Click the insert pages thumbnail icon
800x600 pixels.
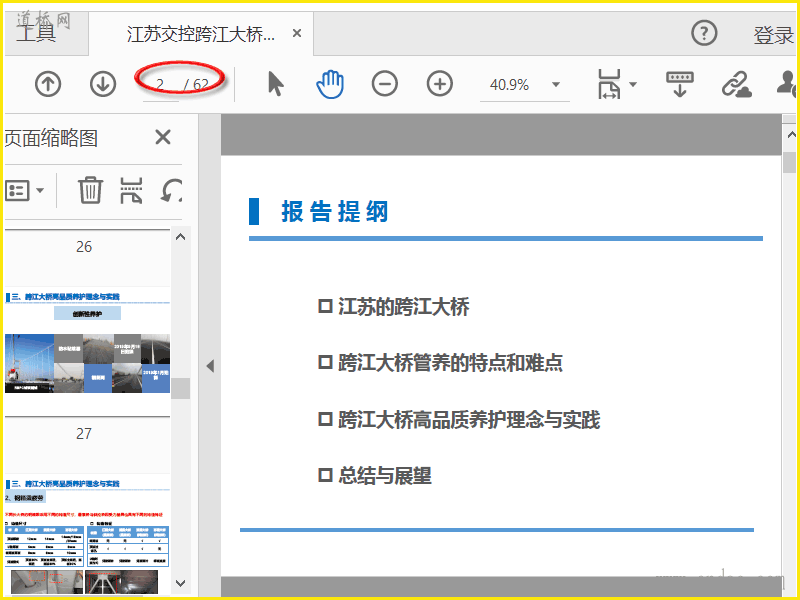pyautogui.click(x=131, y=190)
